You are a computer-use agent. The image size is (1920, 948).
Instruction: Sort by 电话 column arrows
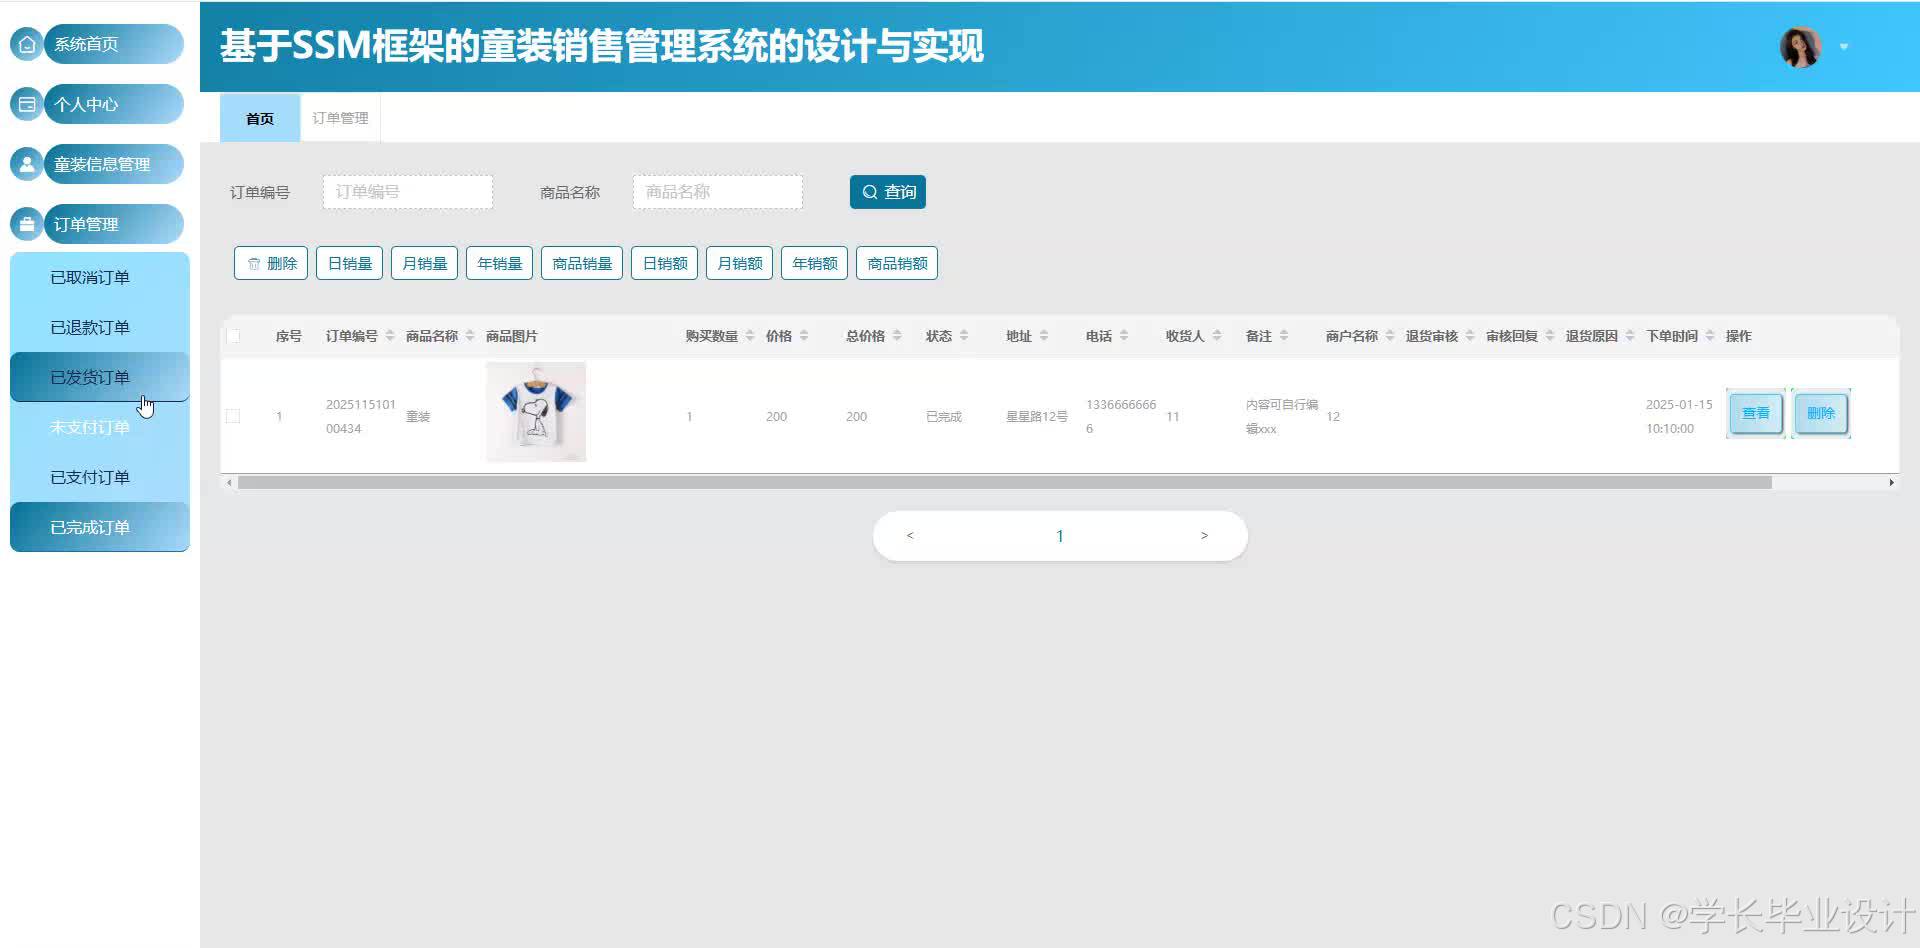pos(1124,336)
